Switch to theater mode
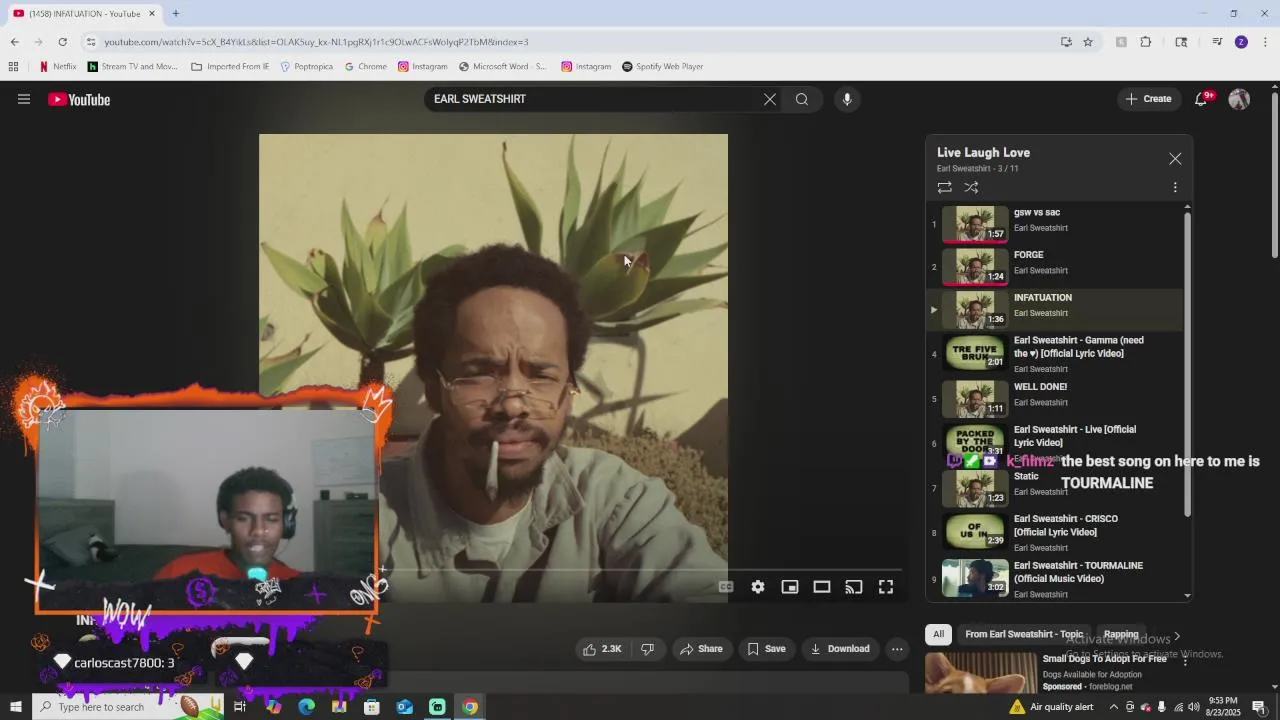Screen dimensions: 1280x720 [822, 587]
